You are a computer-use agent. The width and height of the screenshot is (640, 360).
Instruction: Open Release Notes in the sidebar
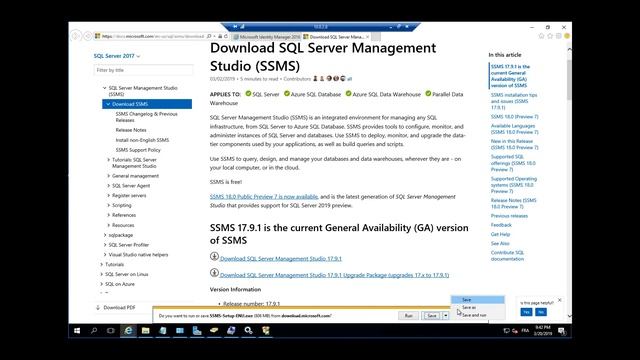tap(131, 130)
